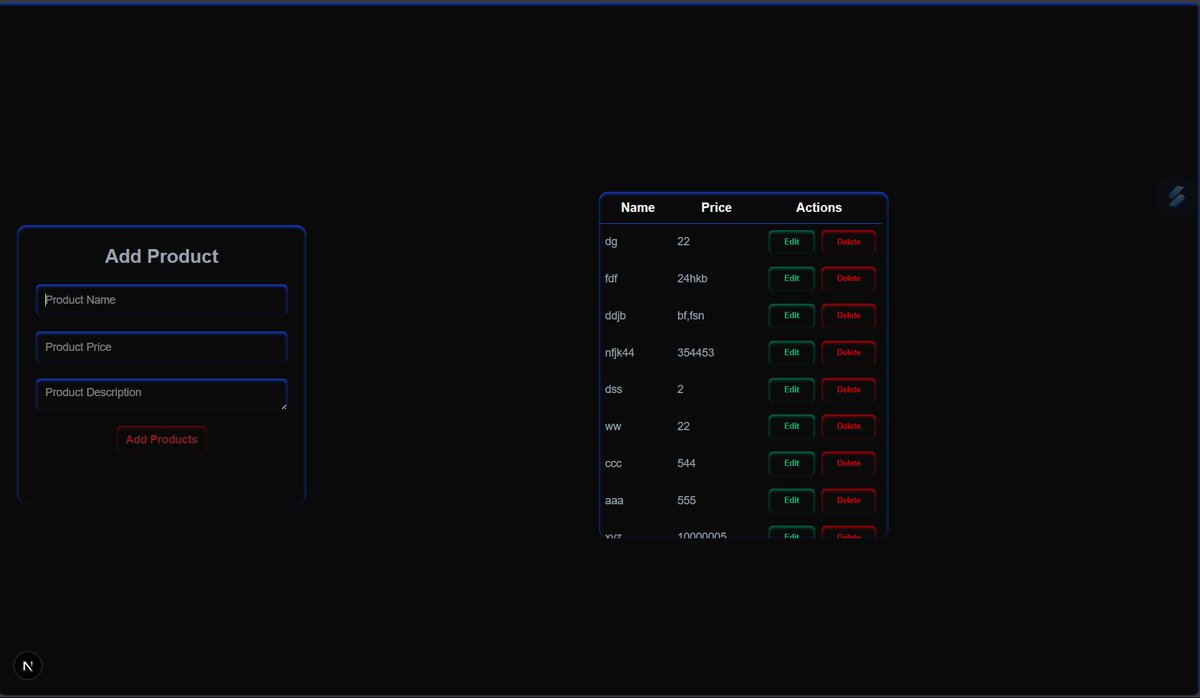
Task: Click the Actions column header
Action: pyautogui.click(x=819, y=208)
